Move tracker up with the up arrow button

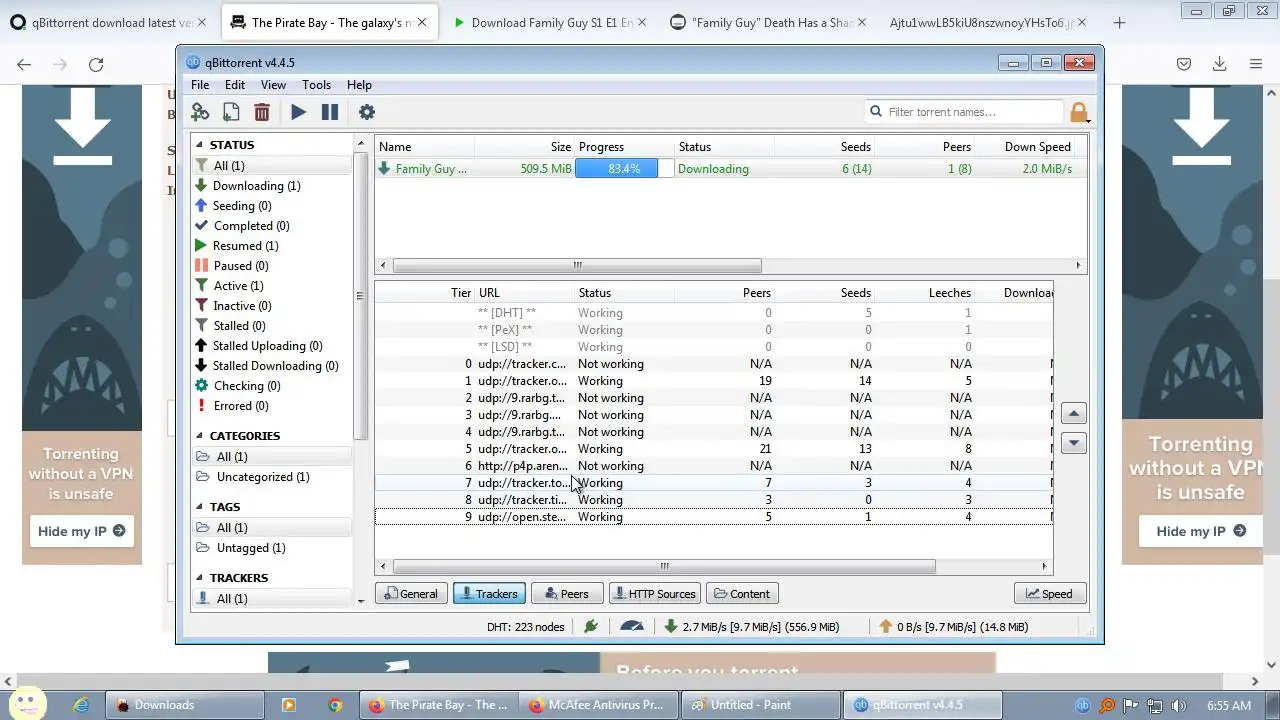pyautogui.click(x=1073, y=414)
